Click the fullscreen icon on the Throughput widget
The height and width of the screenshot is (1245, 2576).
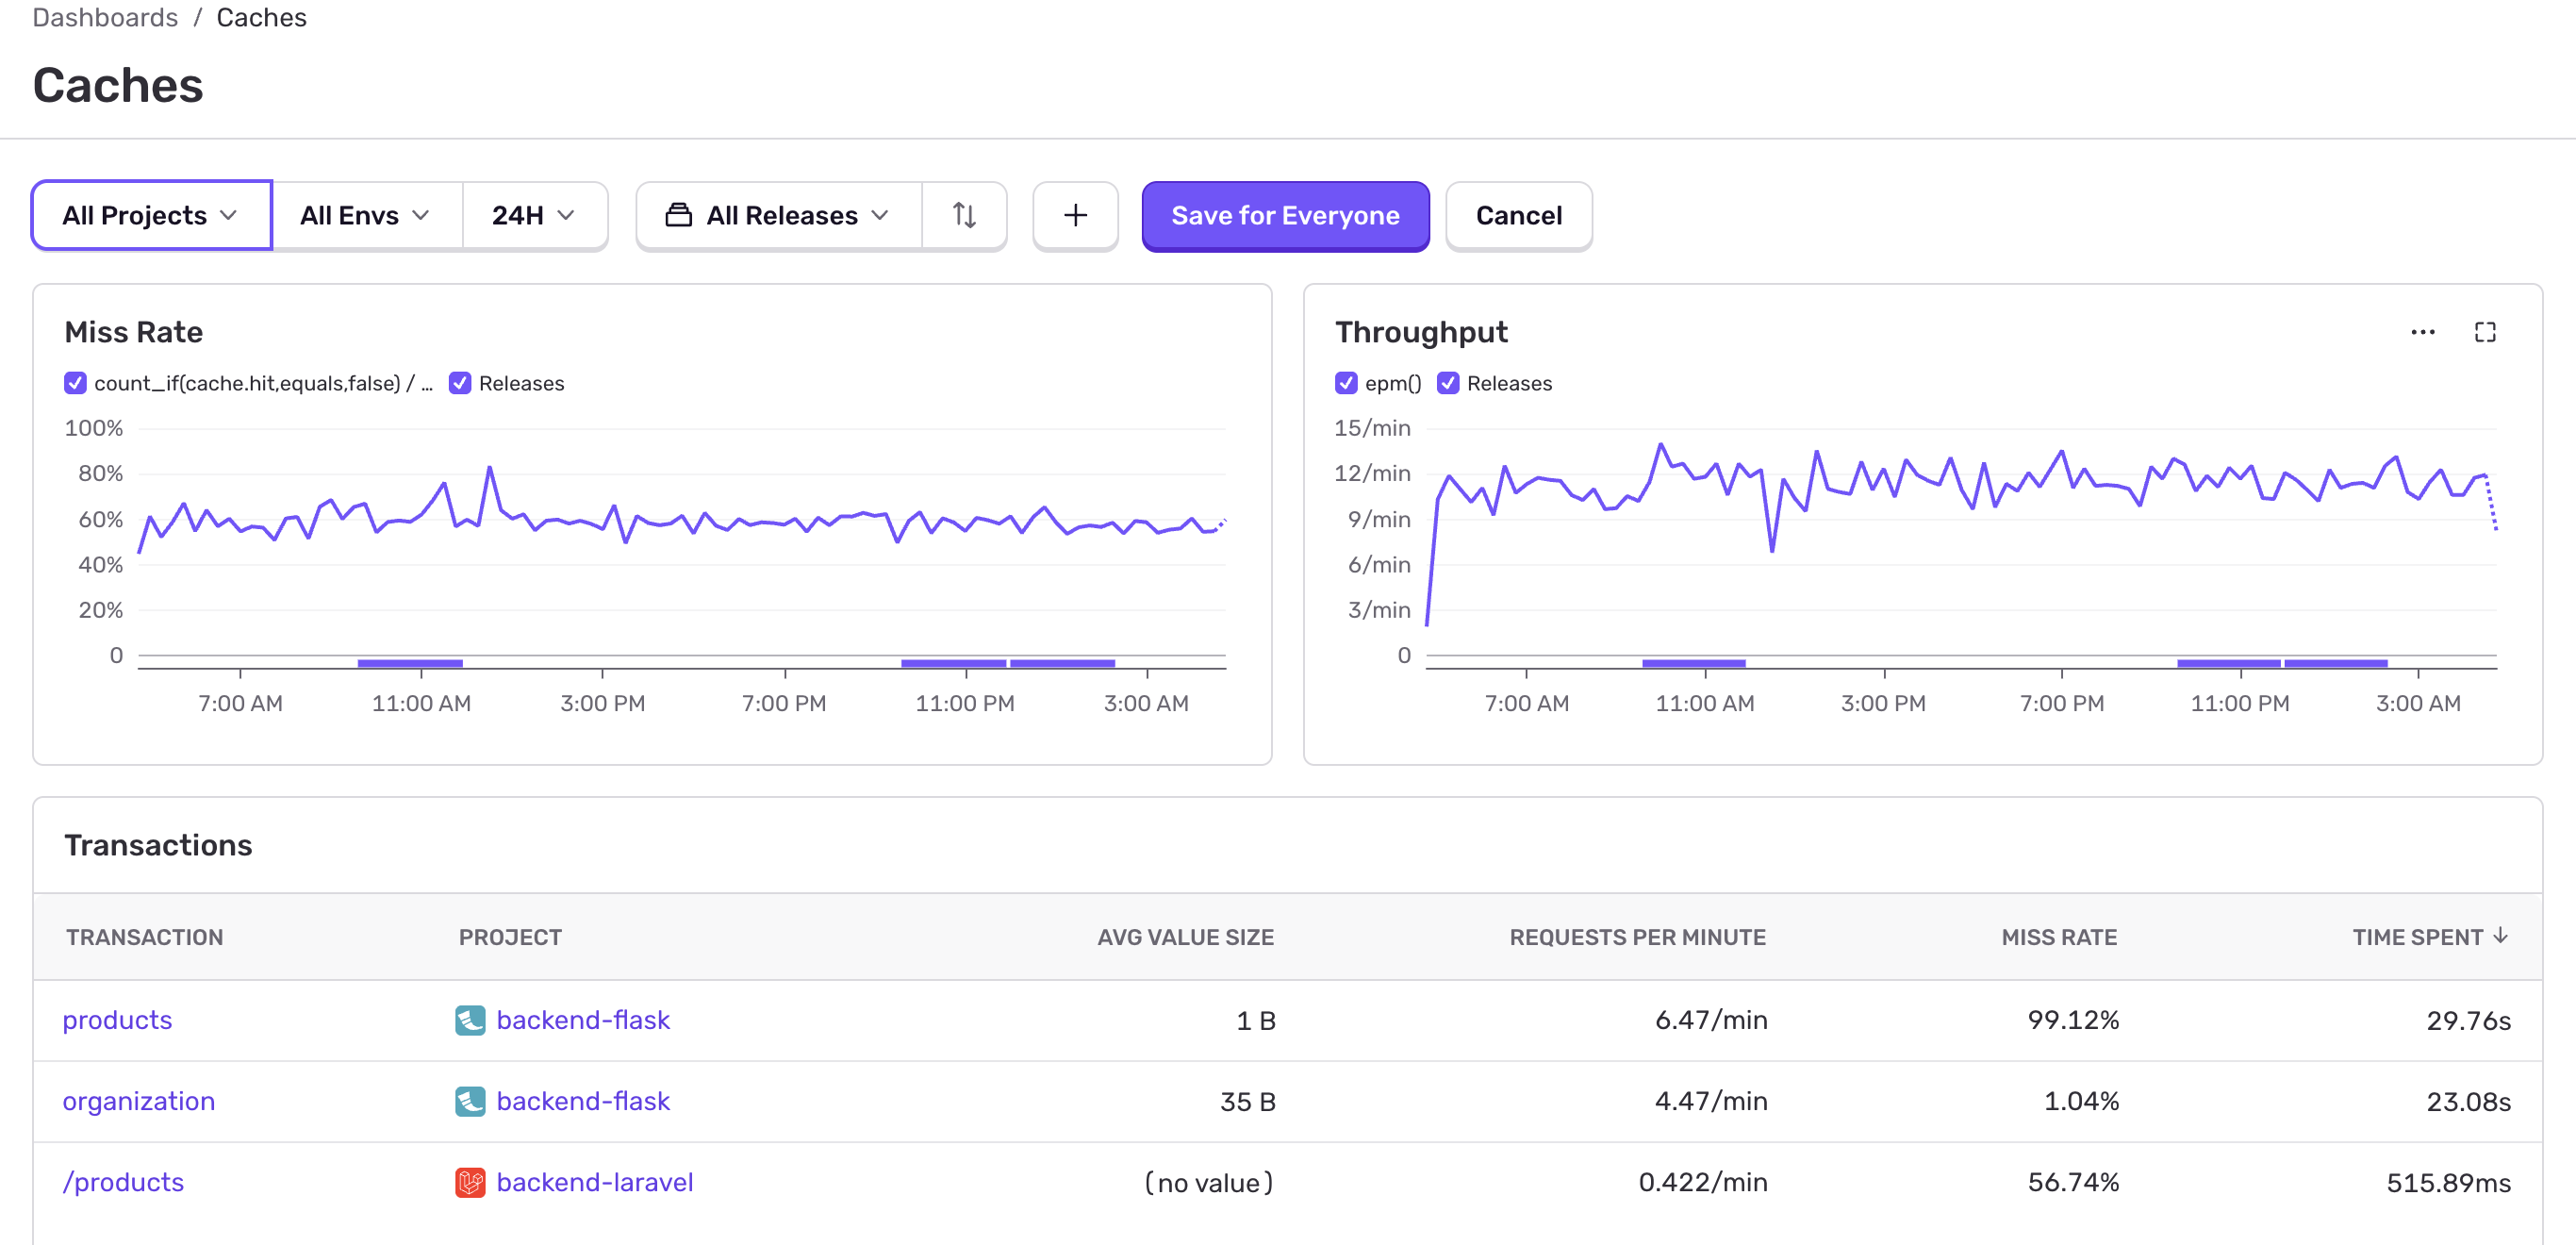(x=2485, y=332)
